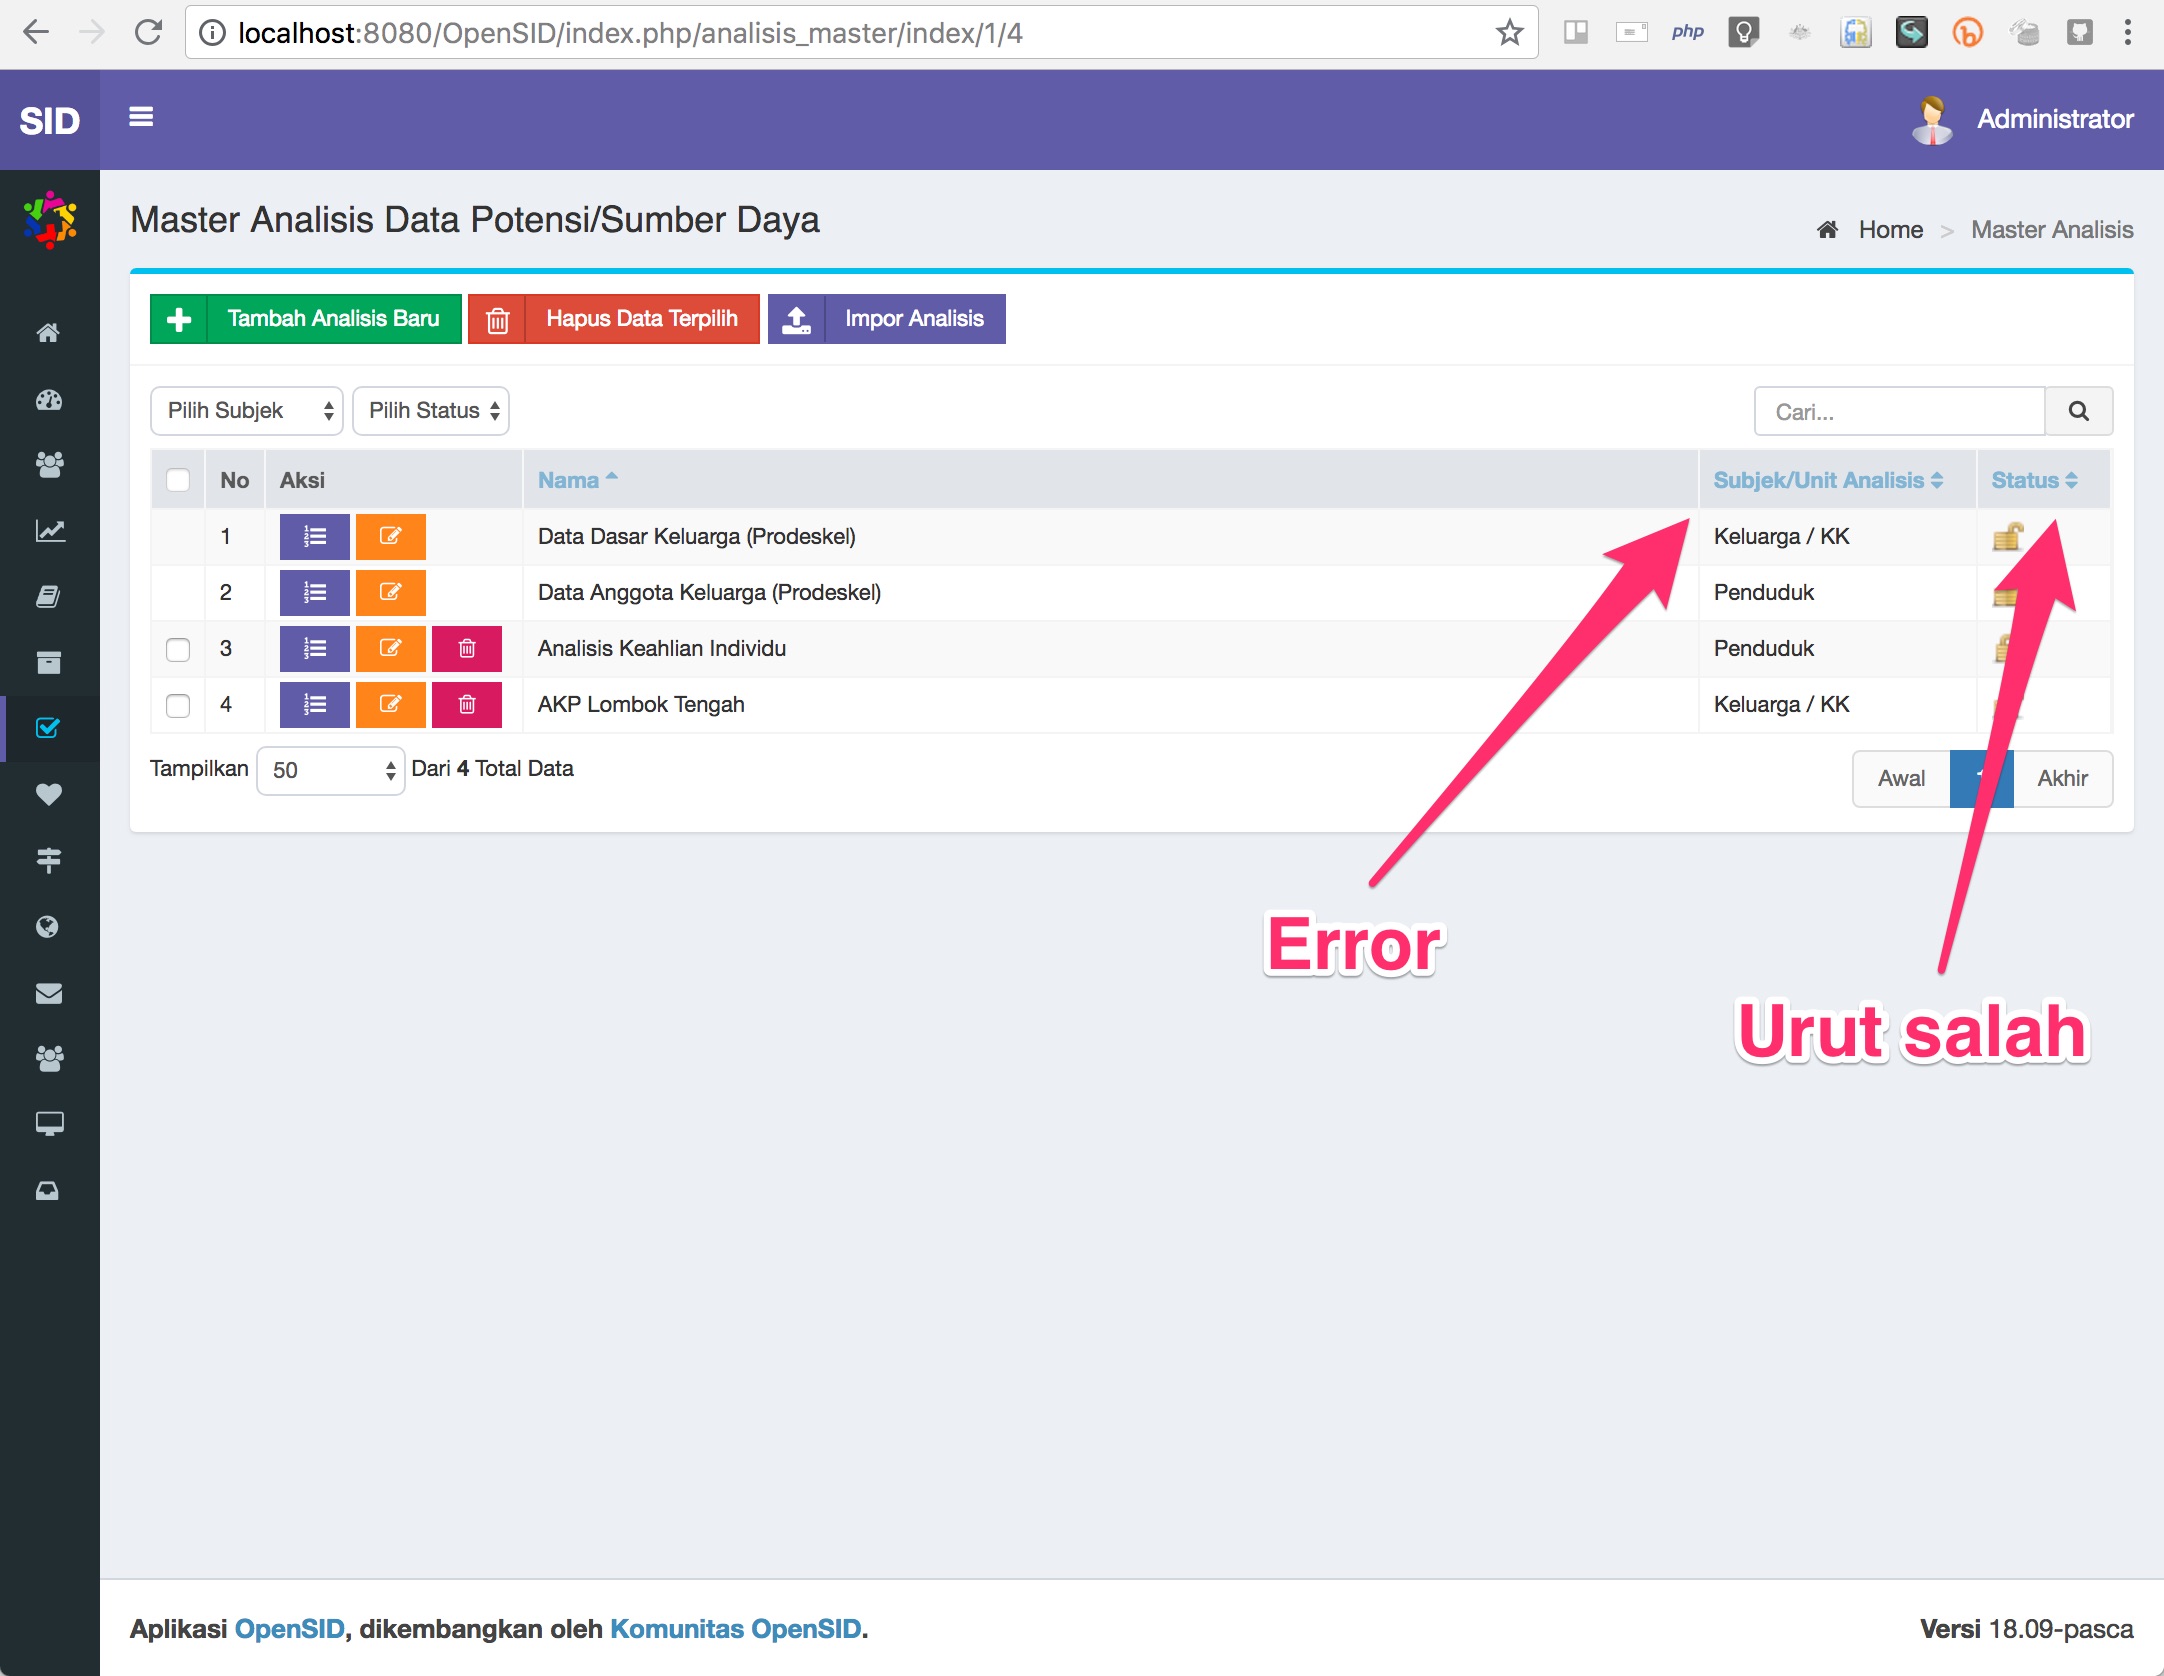
Task: Click the delete trash icon for AKP Lombok Tengah
Action: 466,705
